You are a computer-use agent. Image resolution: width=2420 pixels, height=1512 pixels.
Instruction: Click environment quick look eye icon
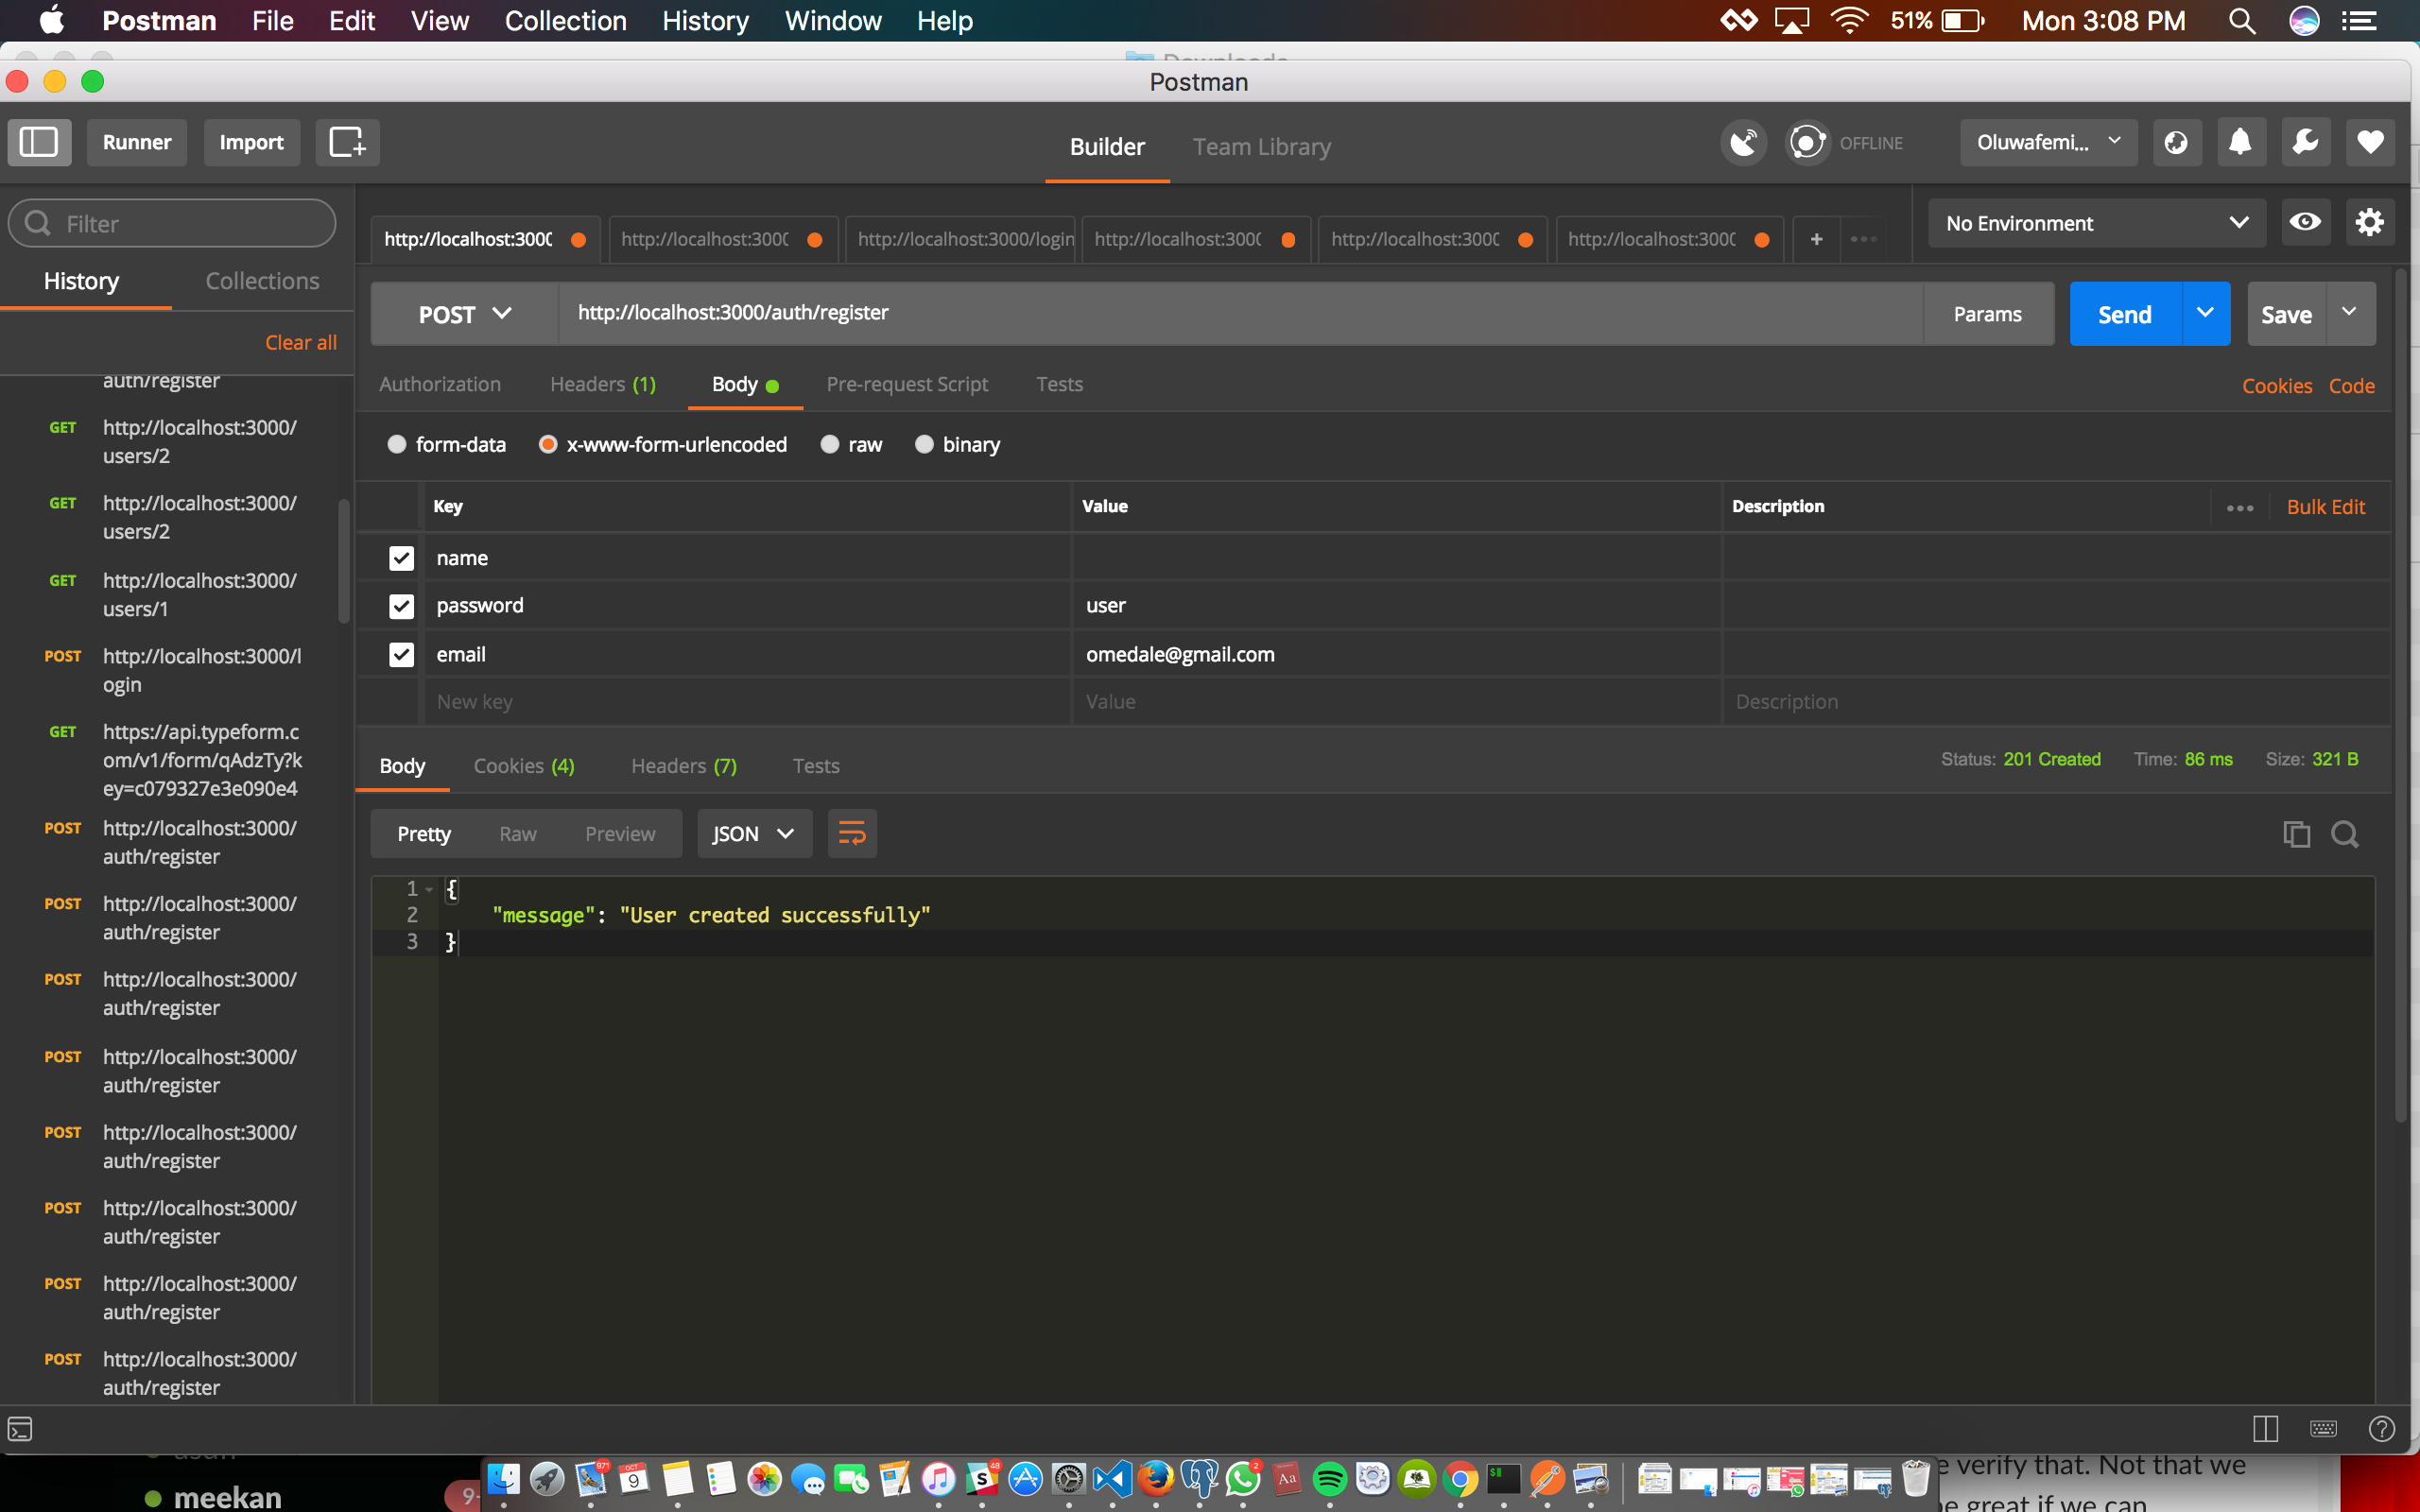pyautogui.click(x=2305, y=222)
